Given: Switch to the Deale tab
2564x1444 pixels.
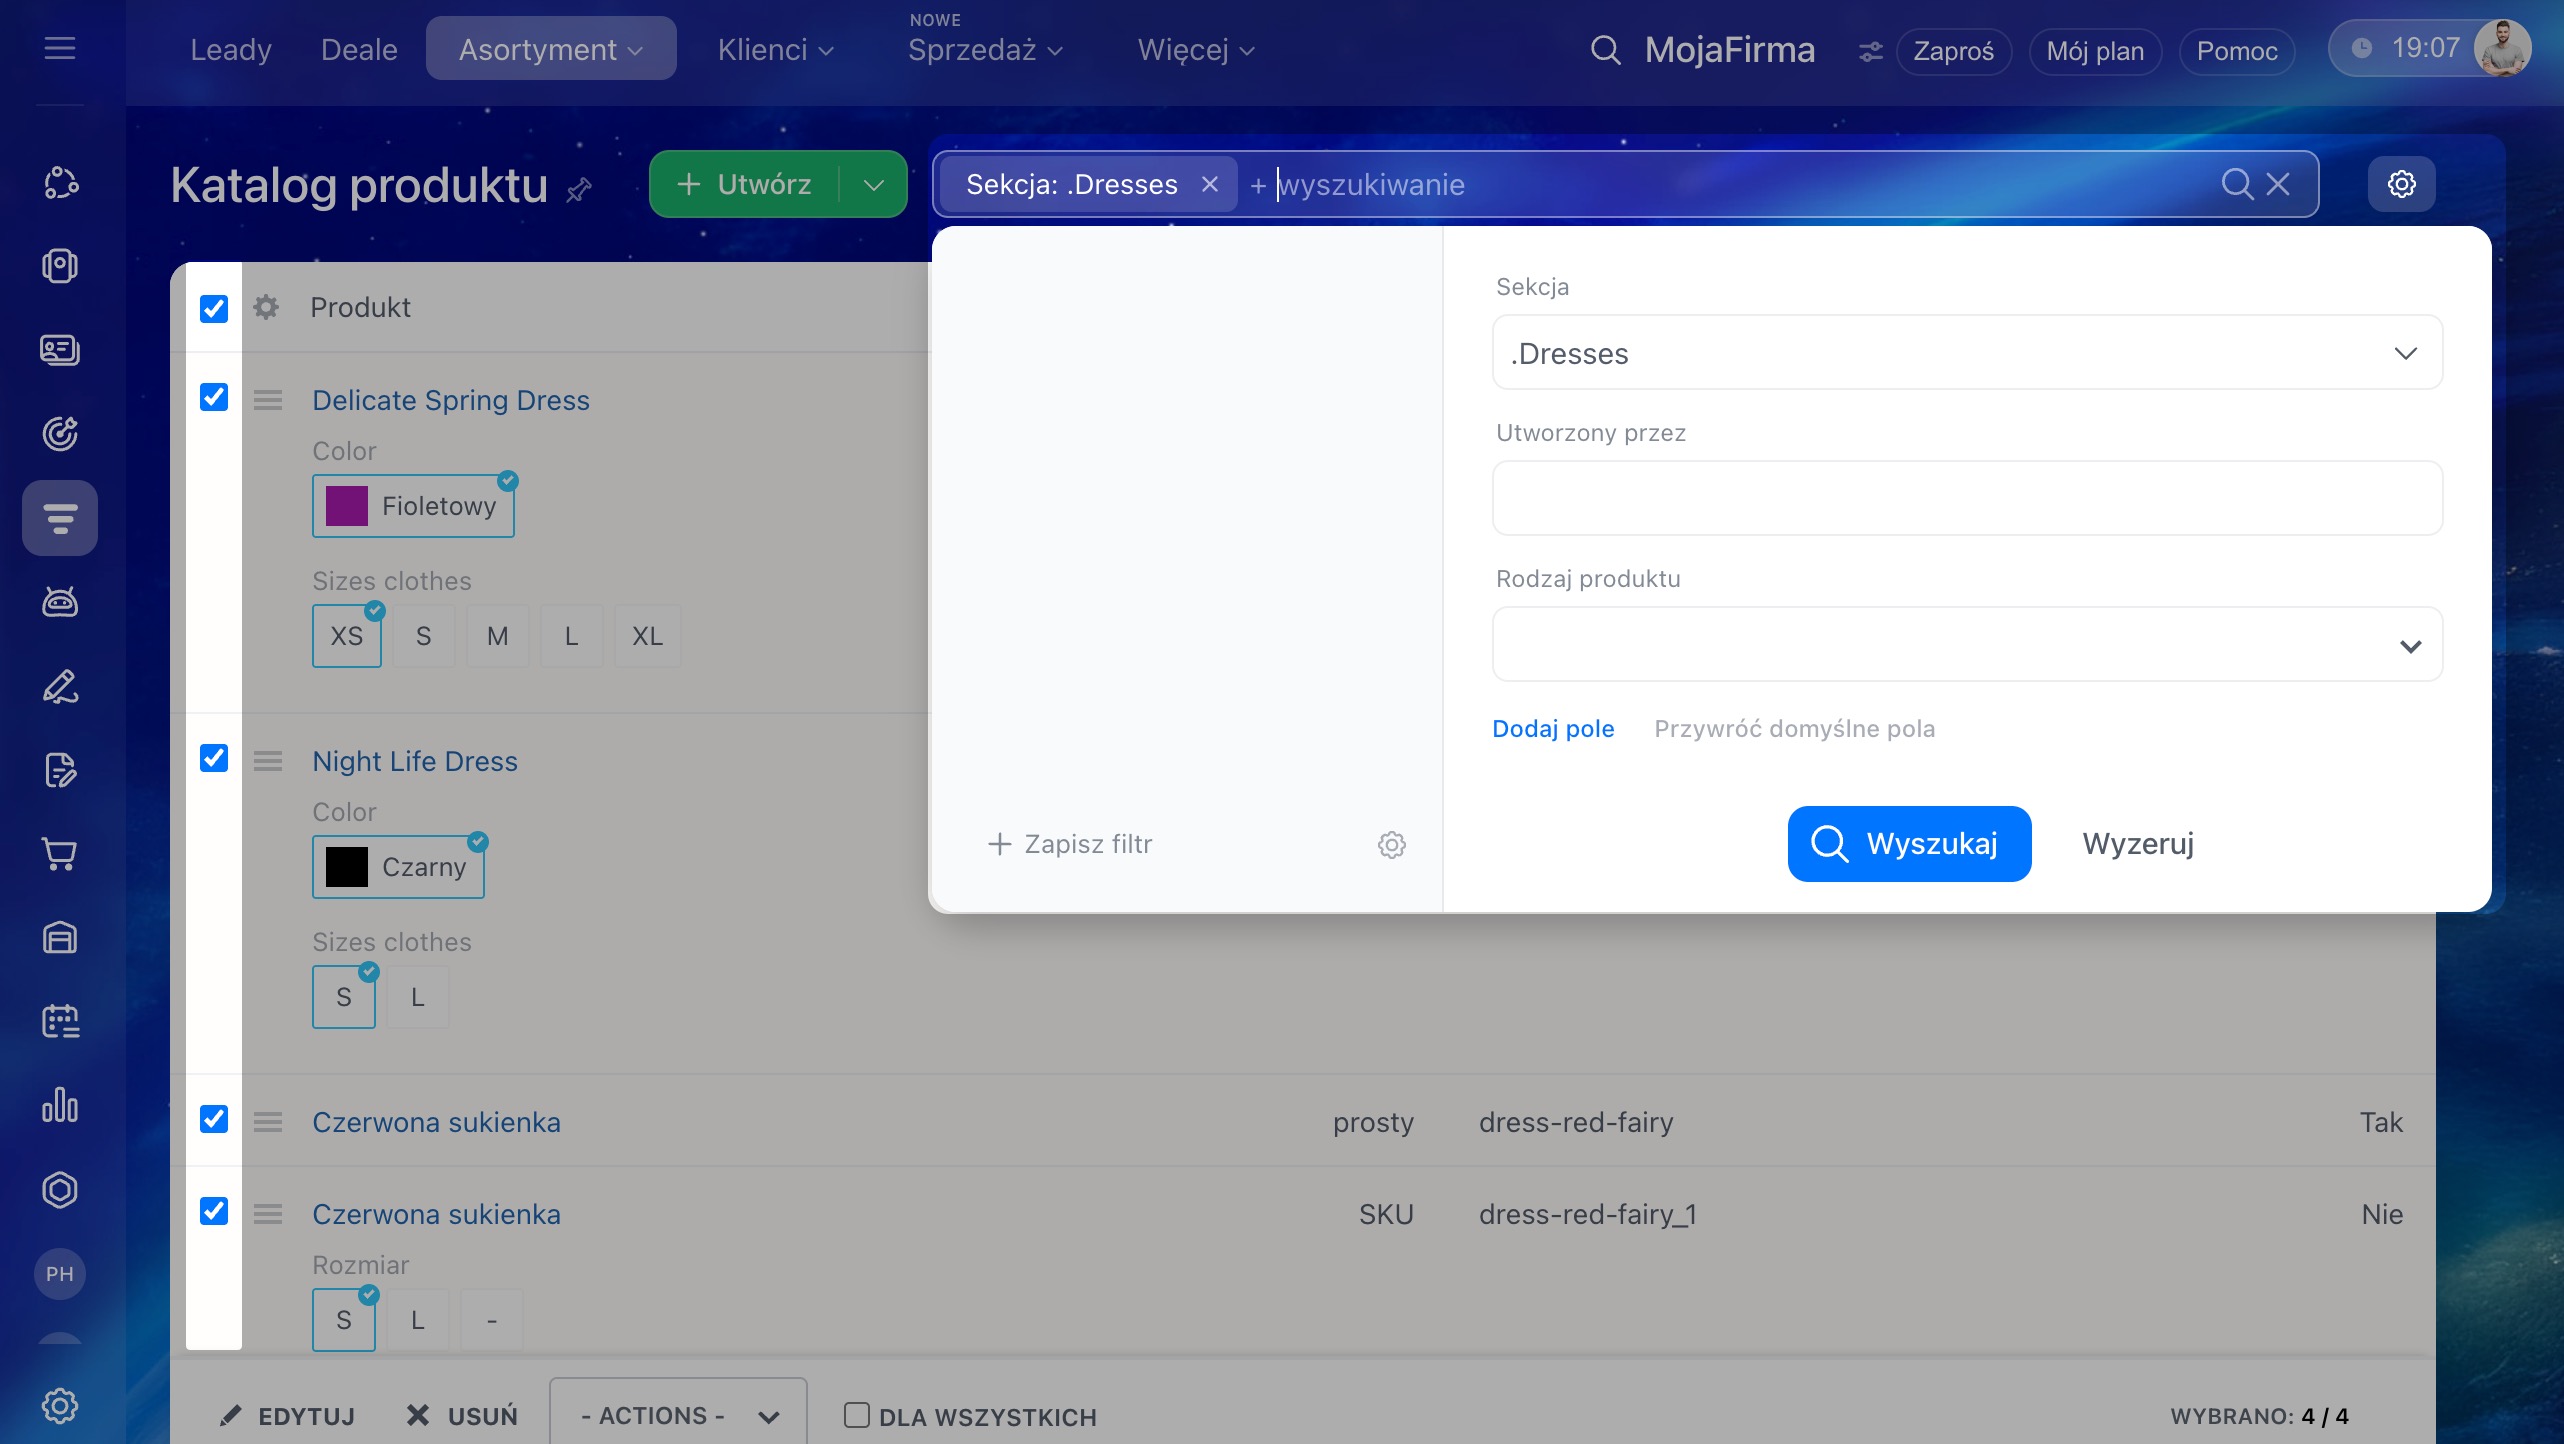Looking at the screenshot, I should pyautogui.click(x=359, y=50).
